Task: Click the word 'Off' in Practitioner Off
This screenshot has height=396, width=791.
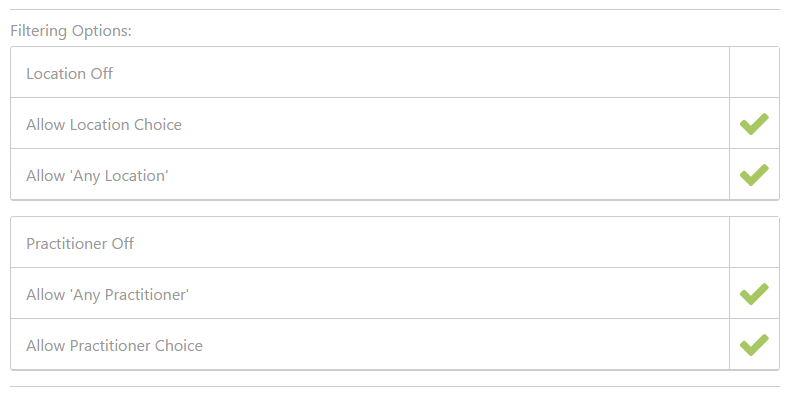Action: pyautogui.click(x=123, y=244)
